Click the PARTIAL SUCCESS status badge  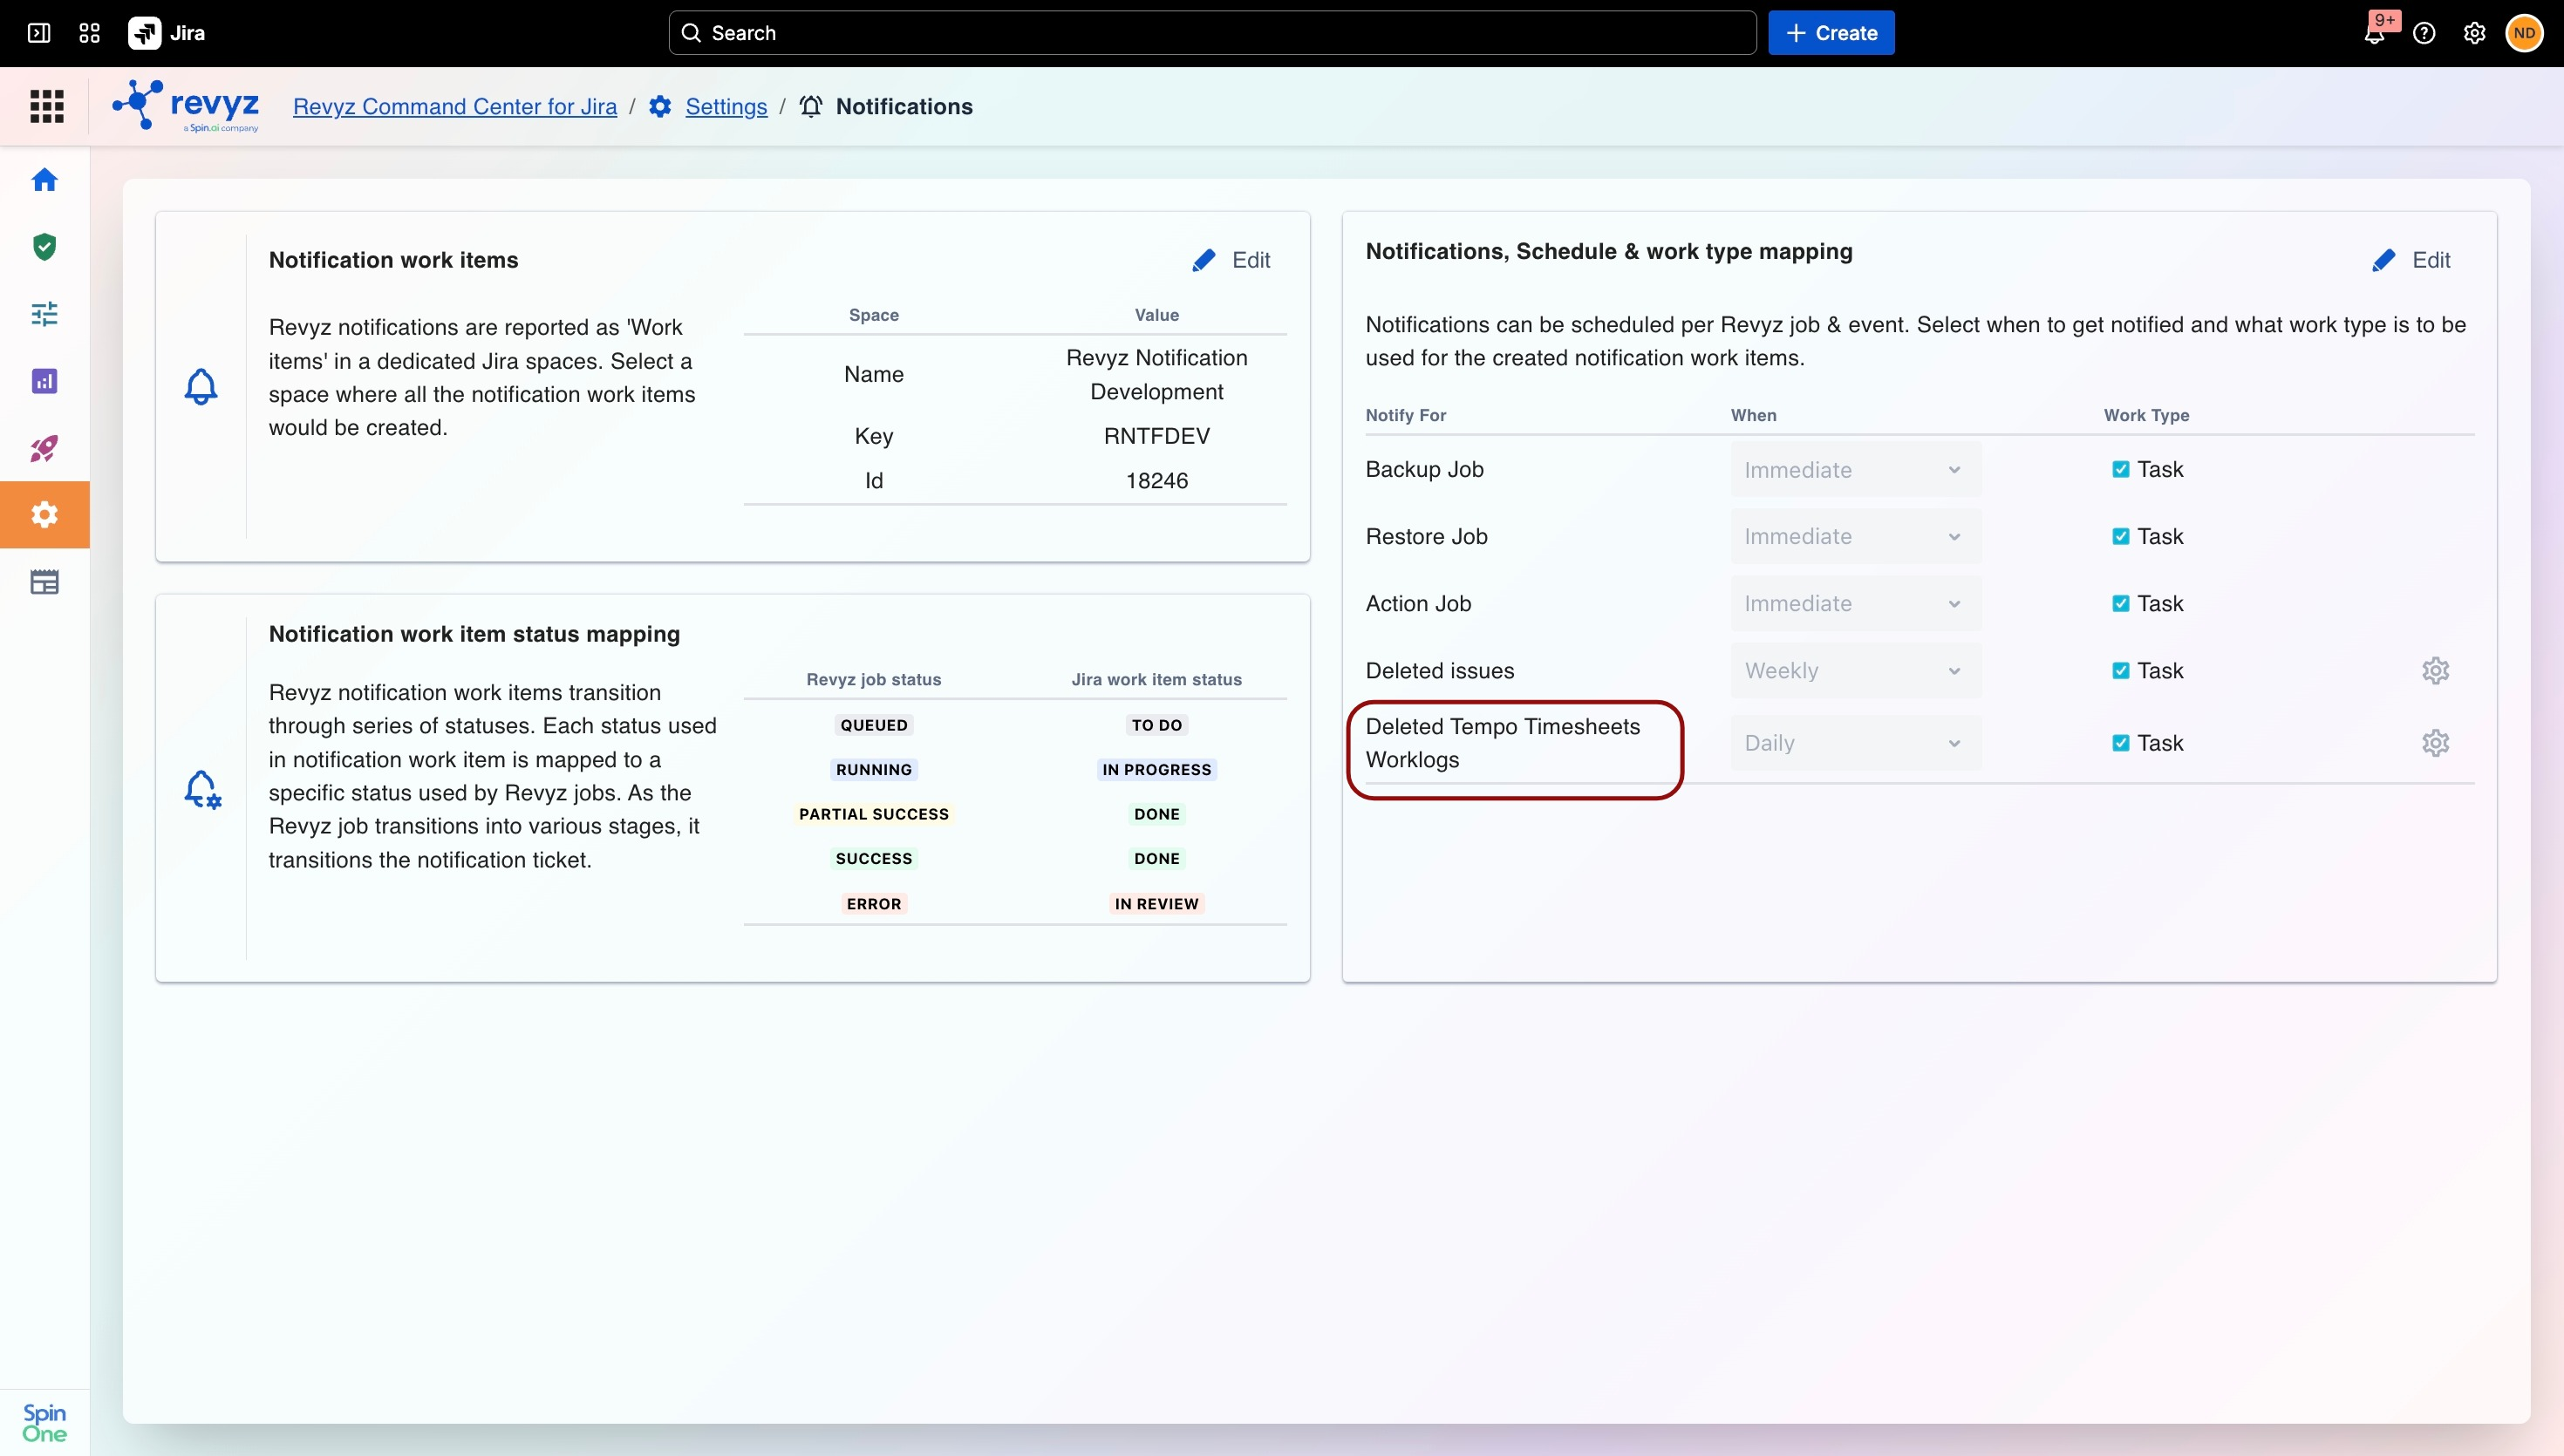click(x=874, y=814)
